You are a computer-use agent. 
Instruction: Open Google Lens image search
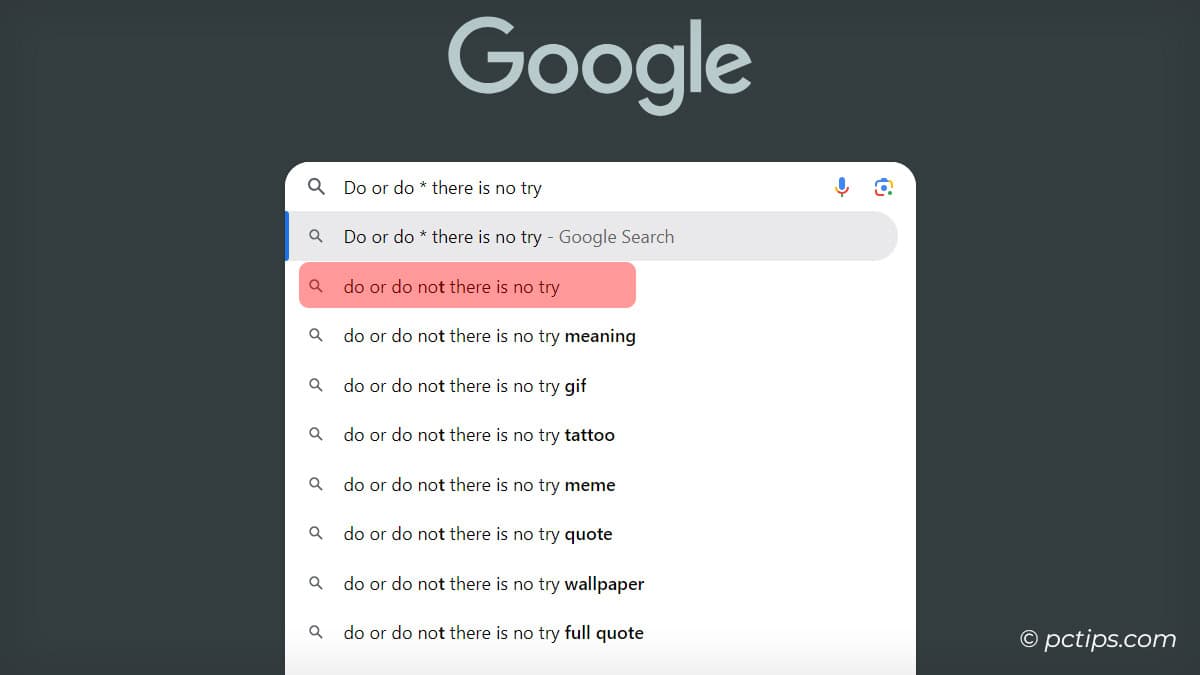[883, 187]
